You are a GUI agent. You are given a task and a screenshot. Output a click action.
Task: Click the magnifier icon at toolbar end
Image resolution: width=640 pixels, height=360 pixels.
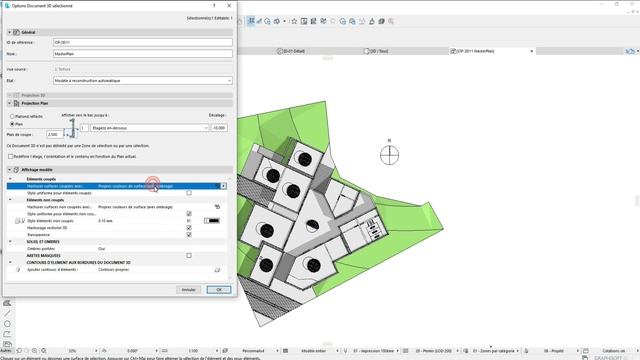[x=391, y=21]
